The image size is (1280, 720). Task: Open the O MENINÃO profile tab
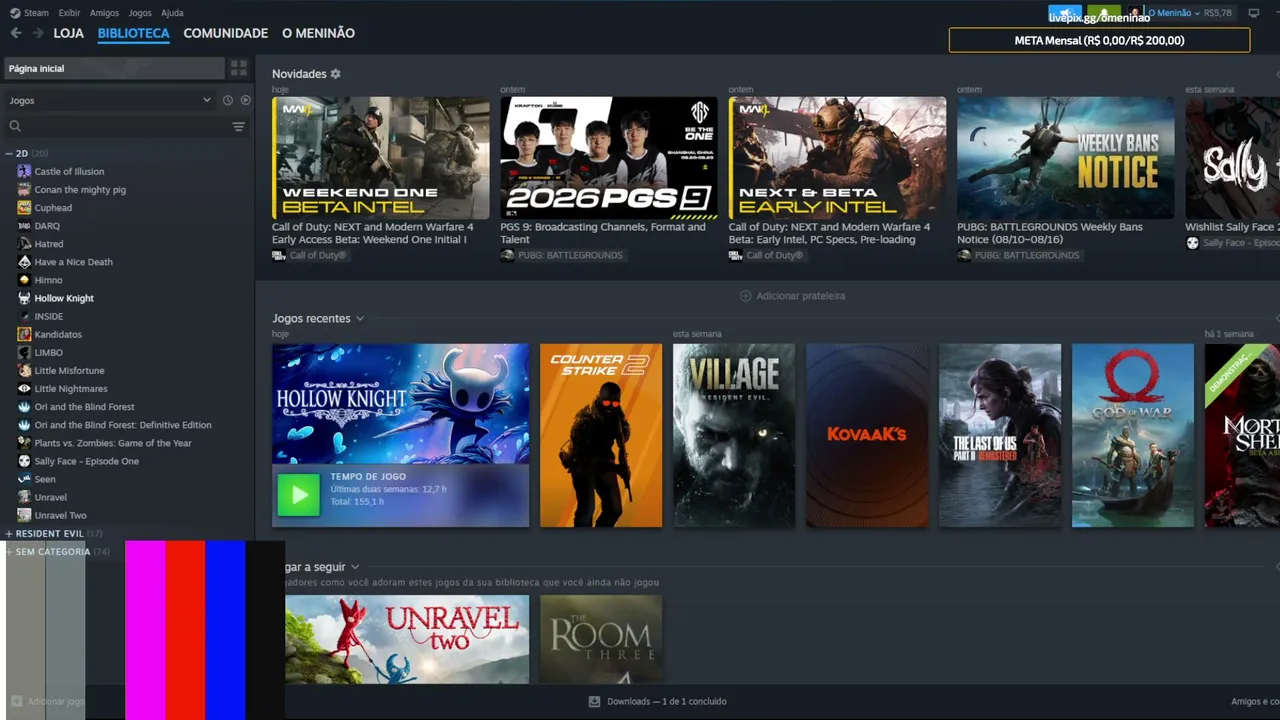[318, 33]
